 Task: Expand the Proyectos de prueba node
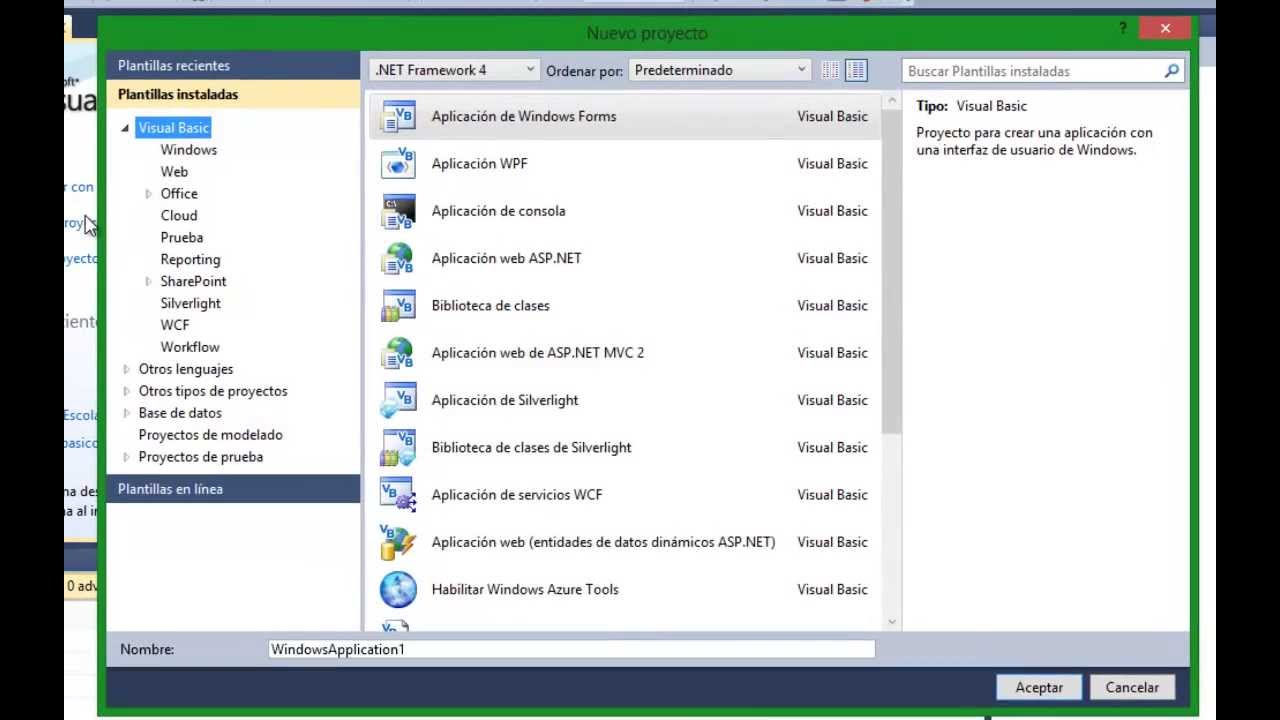coord(126,458)
